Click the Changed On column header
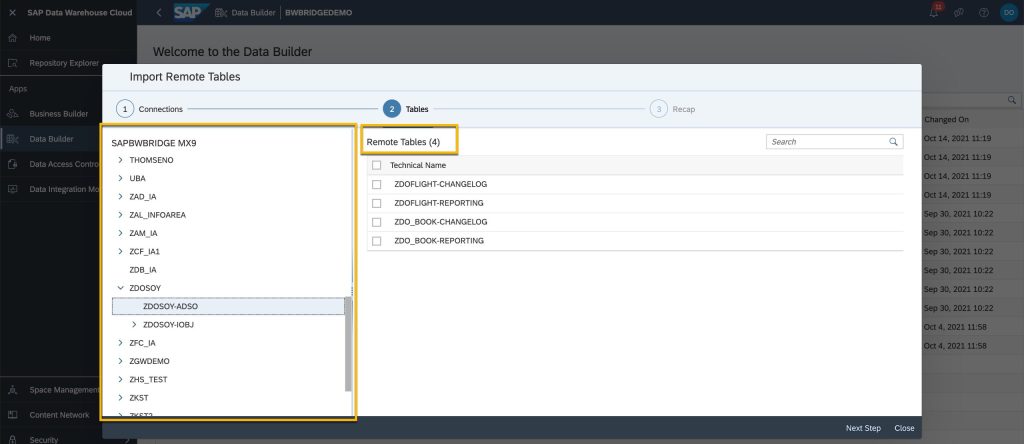The width and height of the screenshot is (1024, 444). (x=947, y=120)
